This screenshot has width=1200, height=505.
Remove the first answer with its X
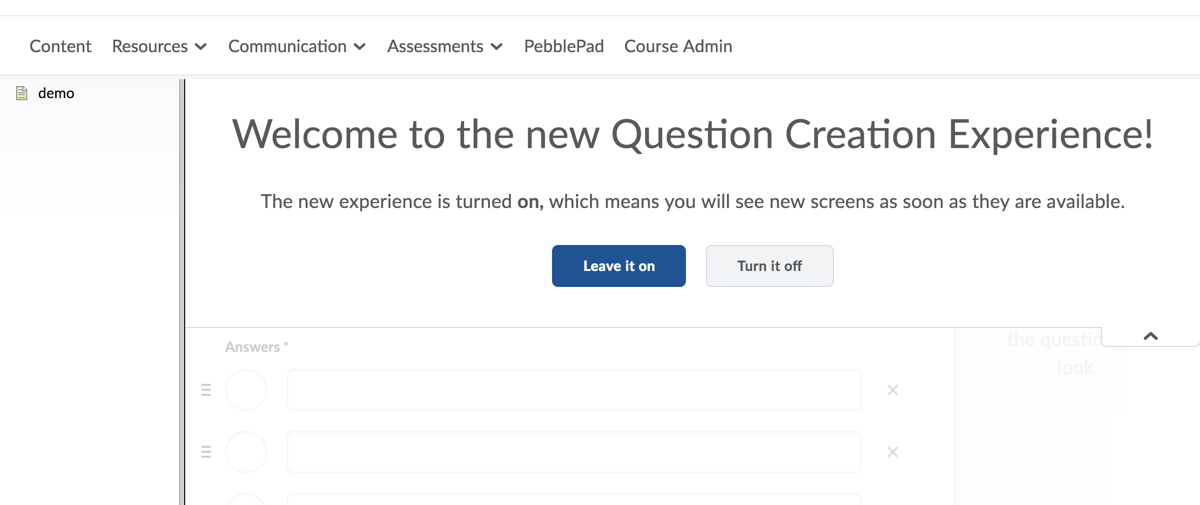[893, 390]
